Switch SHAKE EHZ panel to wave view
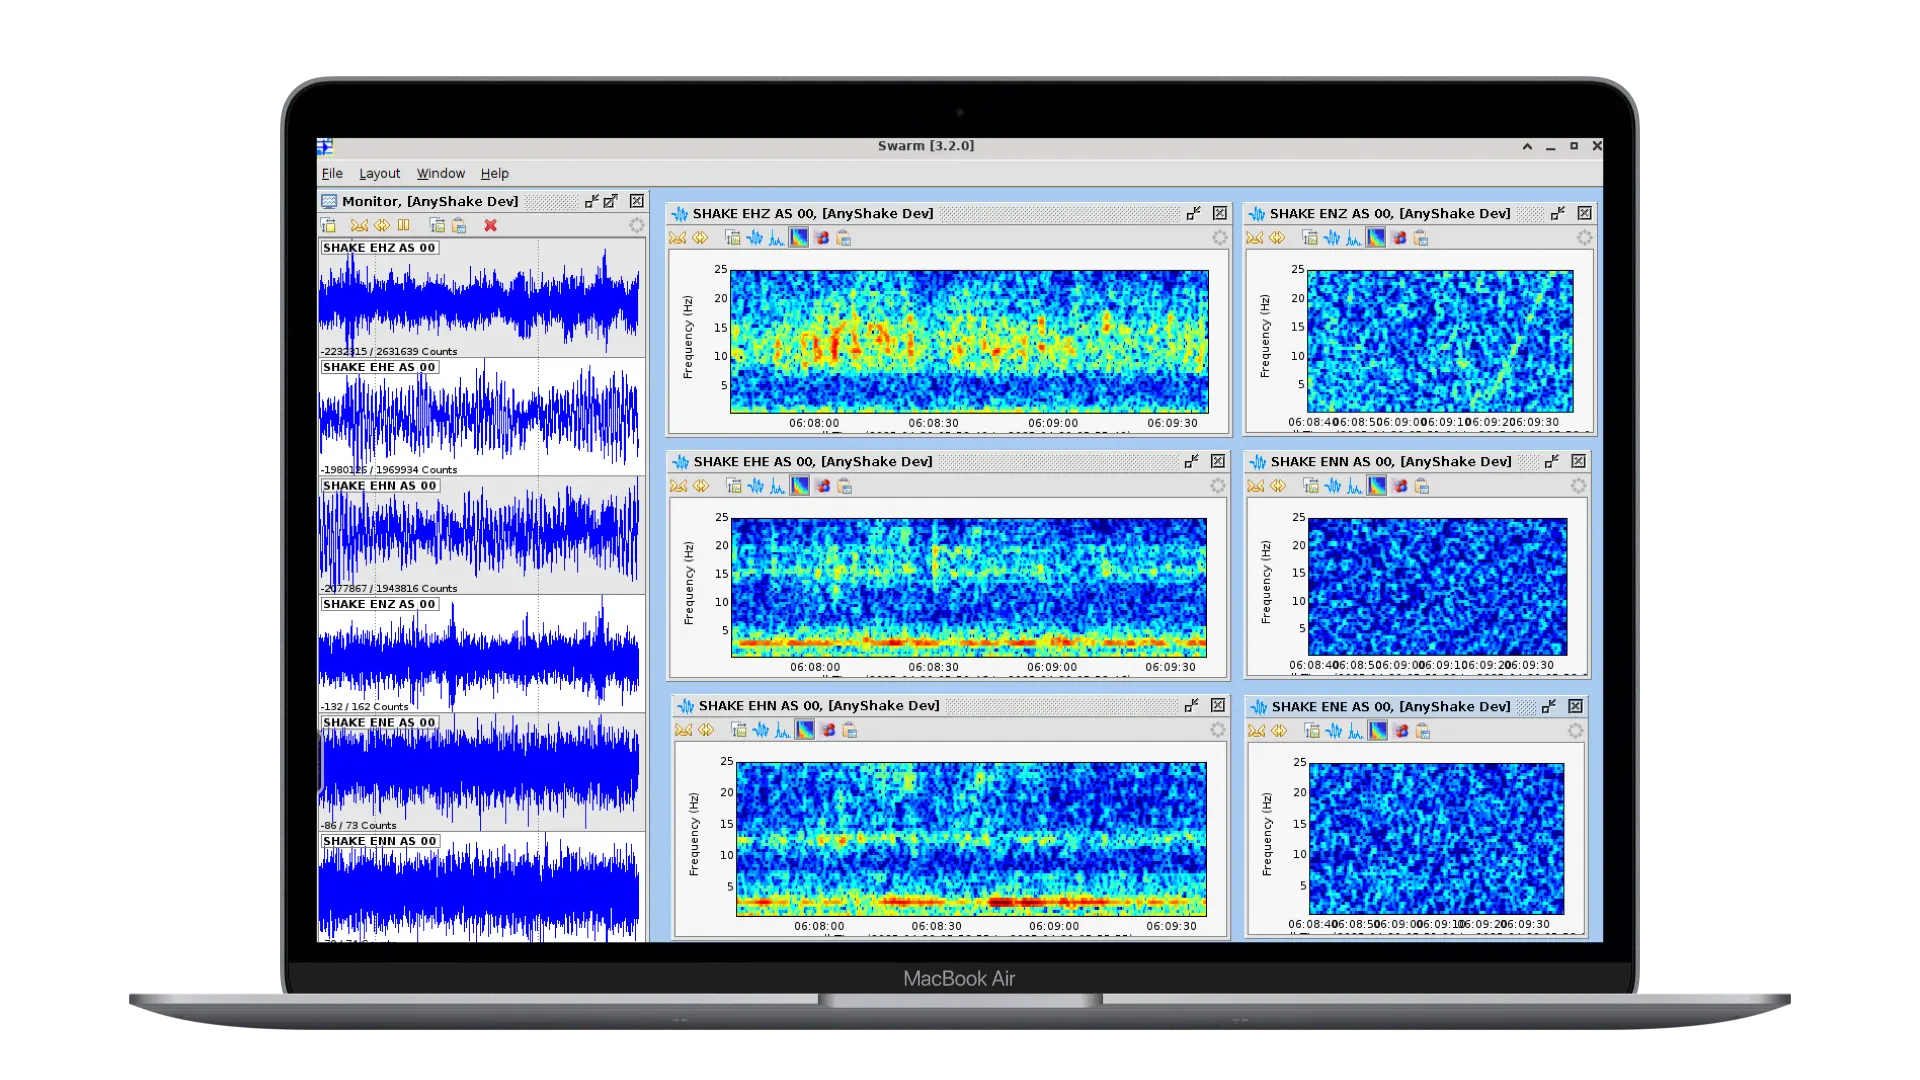This screenshot has height=1080, width=1920. [755, 238]
